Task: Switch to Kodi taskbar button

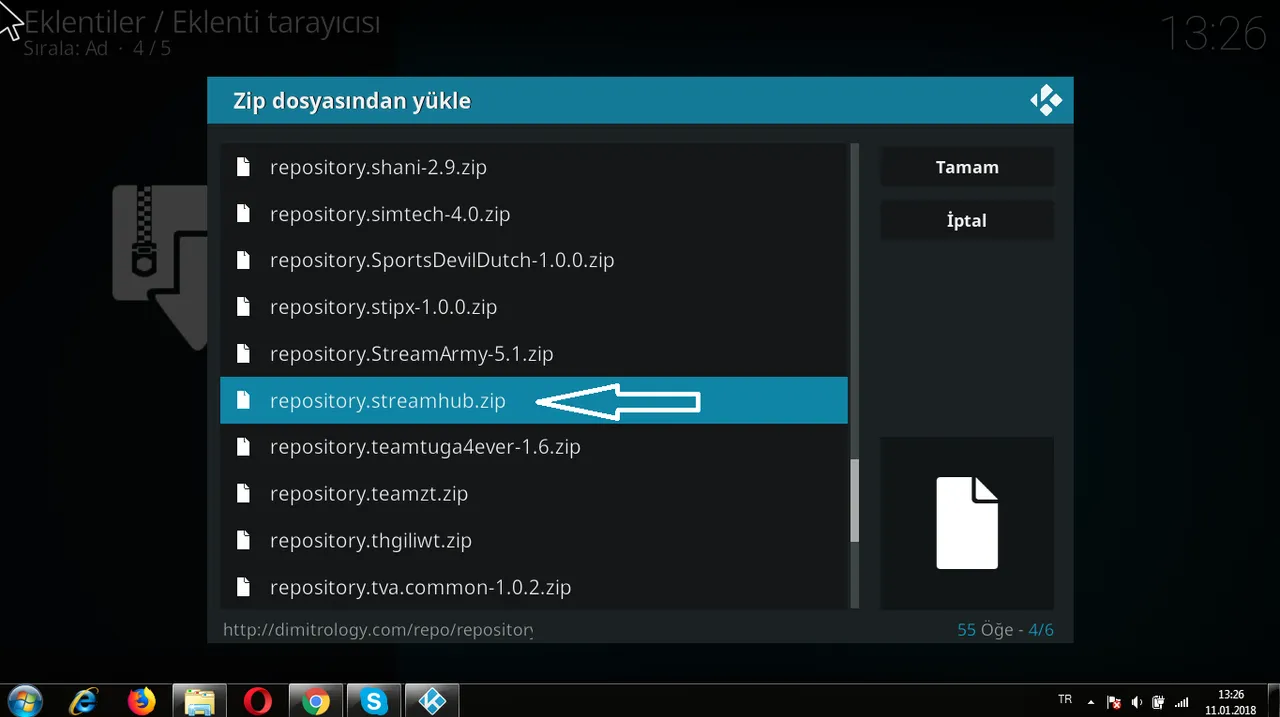Action: click(432, 701)
